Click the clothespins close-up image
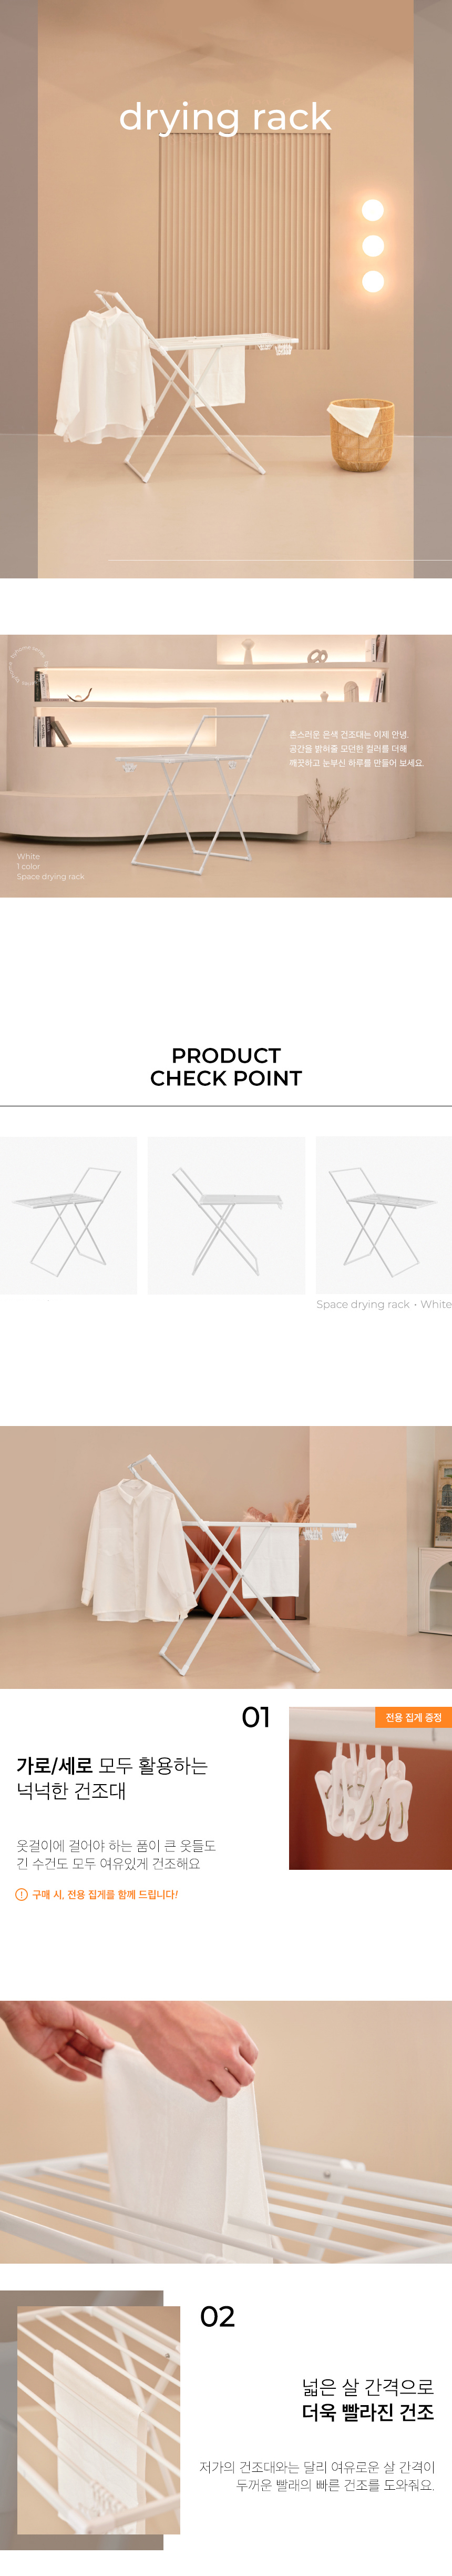The image size is (452, 2576). (x=370, y=1788)
